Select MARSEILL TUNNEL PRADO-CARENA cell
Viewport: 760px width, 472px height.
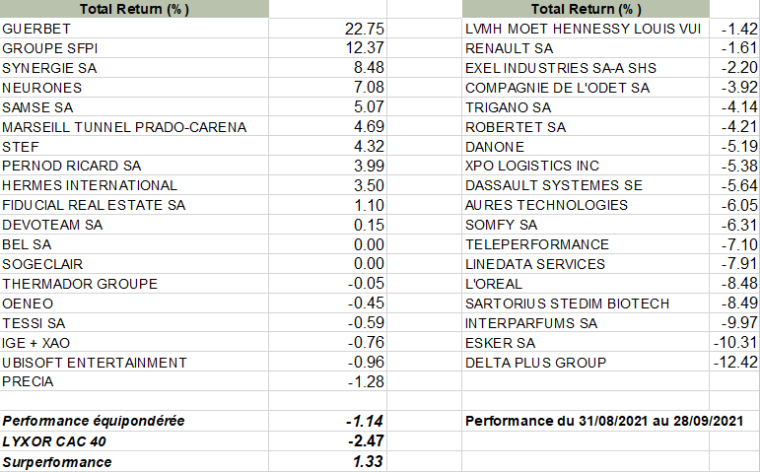pyautogui.click(x=134, y=127)
